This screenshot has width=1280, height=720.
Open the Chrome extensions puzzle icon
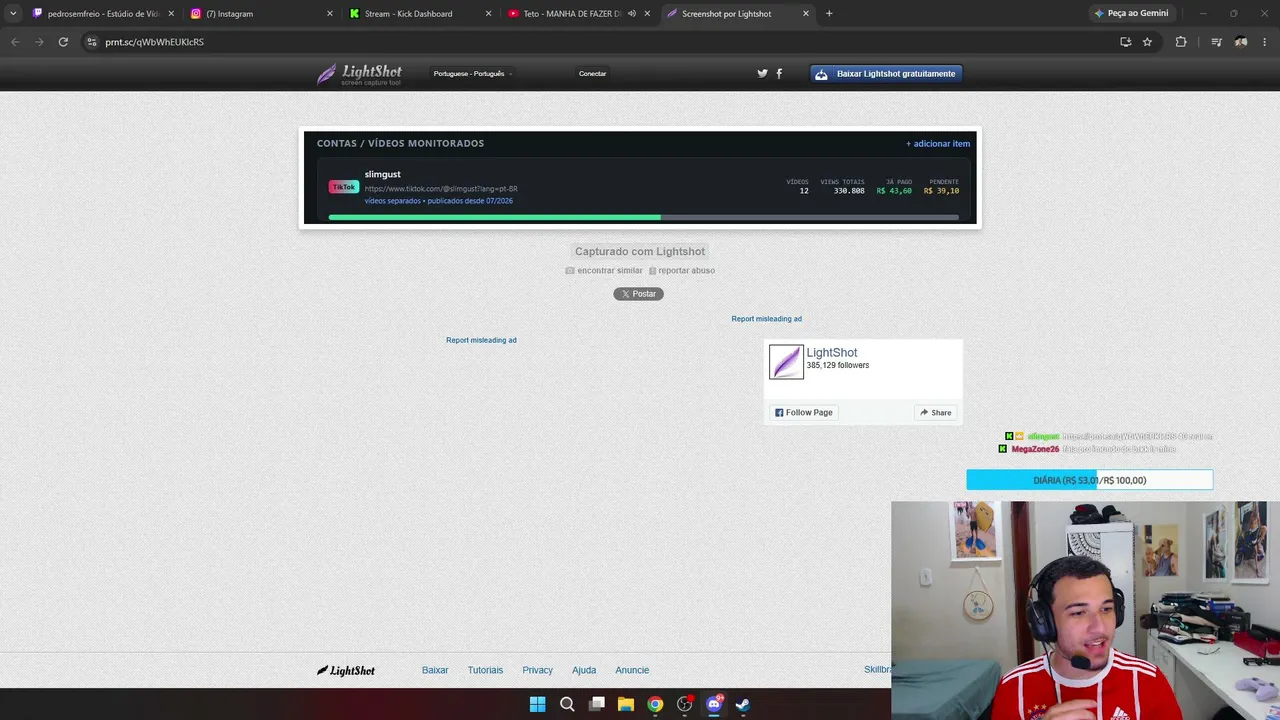pos(1181,42)
